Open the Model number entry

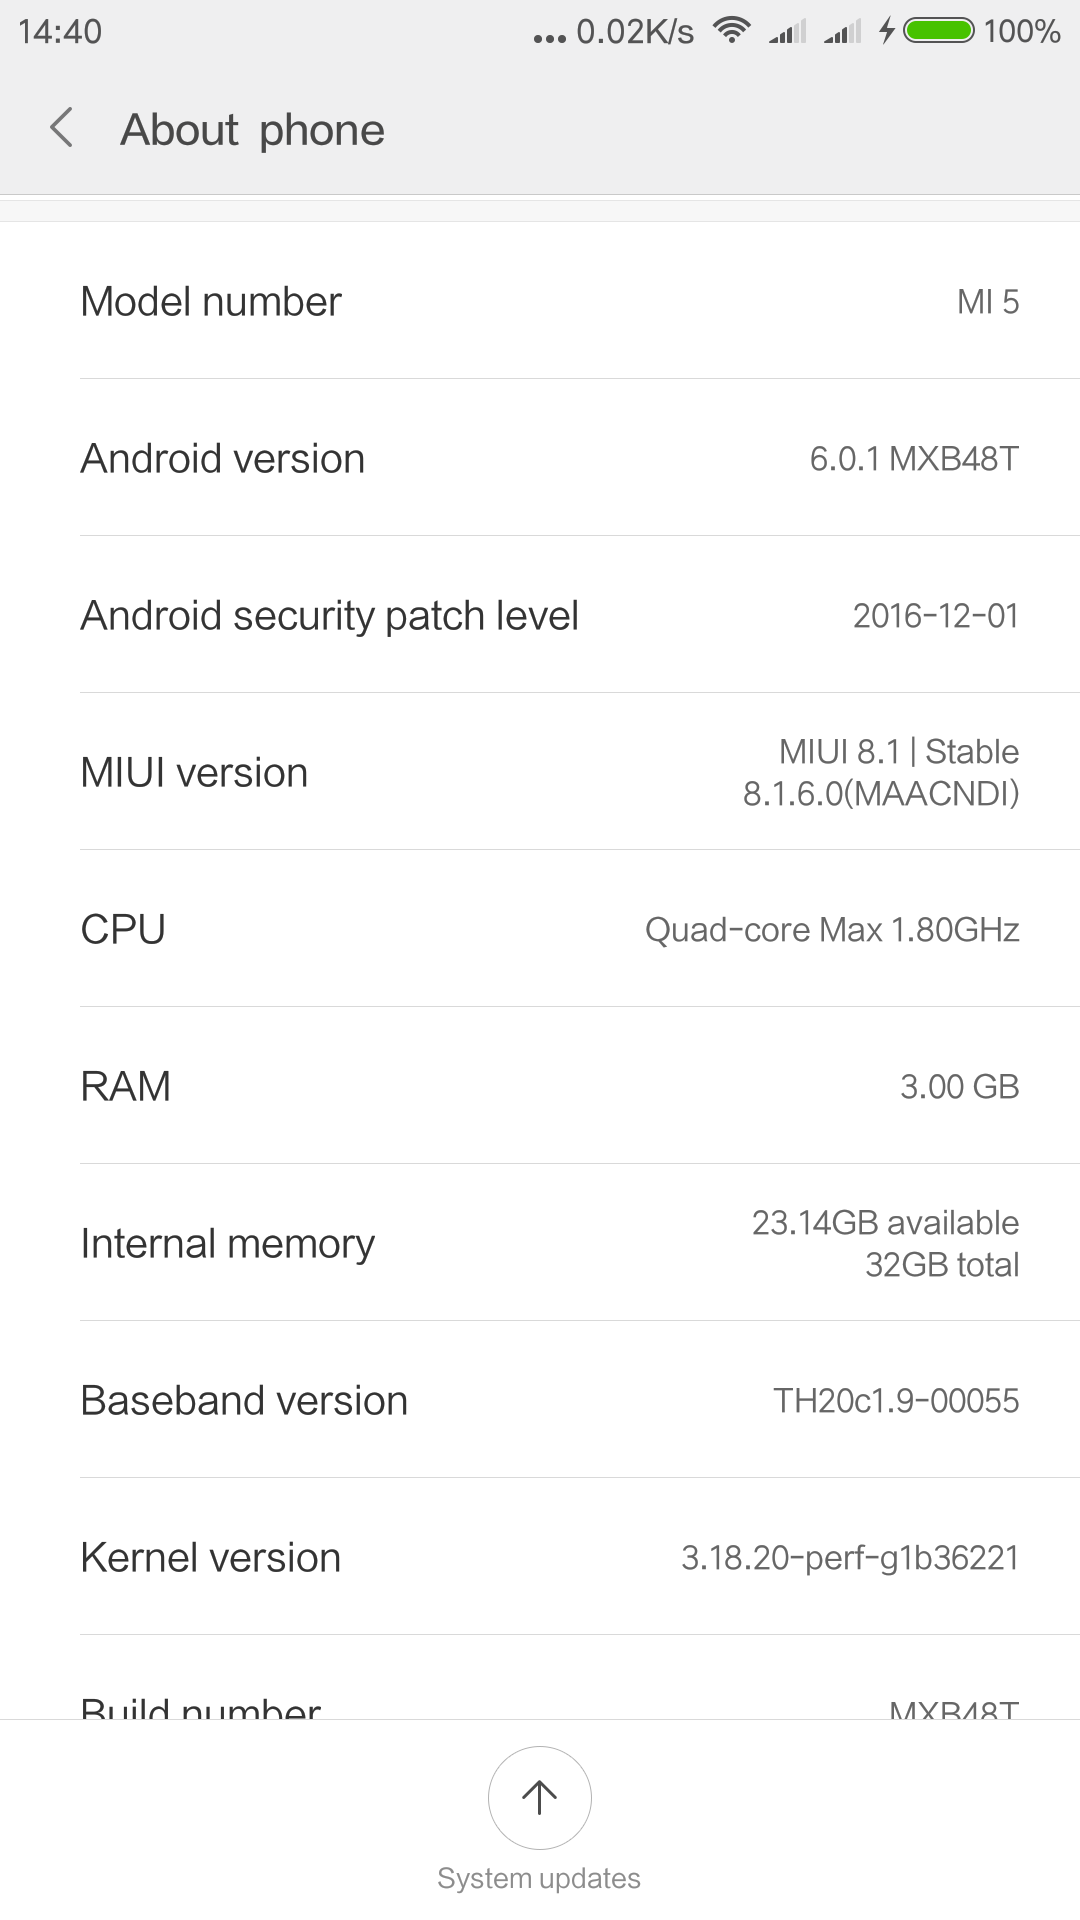point(540,301)
